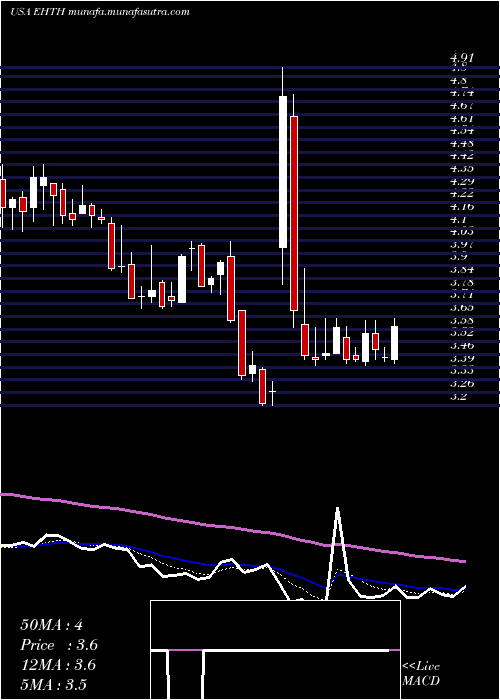Image resolution: width=500 pixels, height=700 pixels.
Task: Click the '5MA : 3.5' readout
Action: point(54,685)
